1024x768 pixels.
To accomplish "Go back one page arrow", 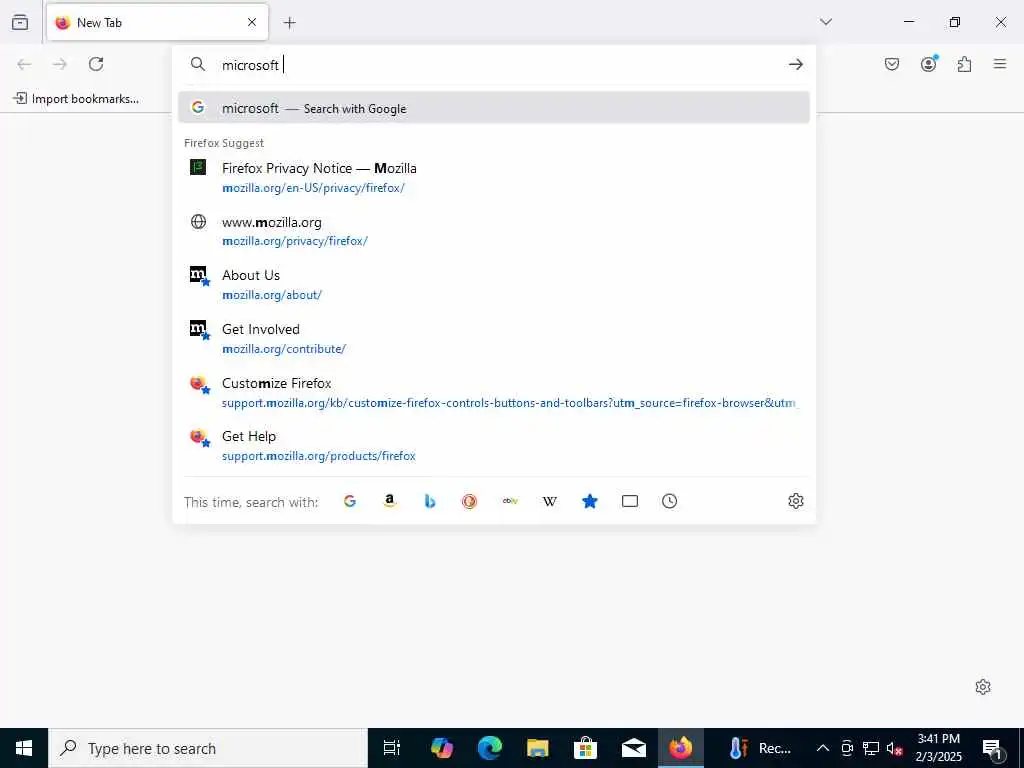I will click(x=24, y=64).
